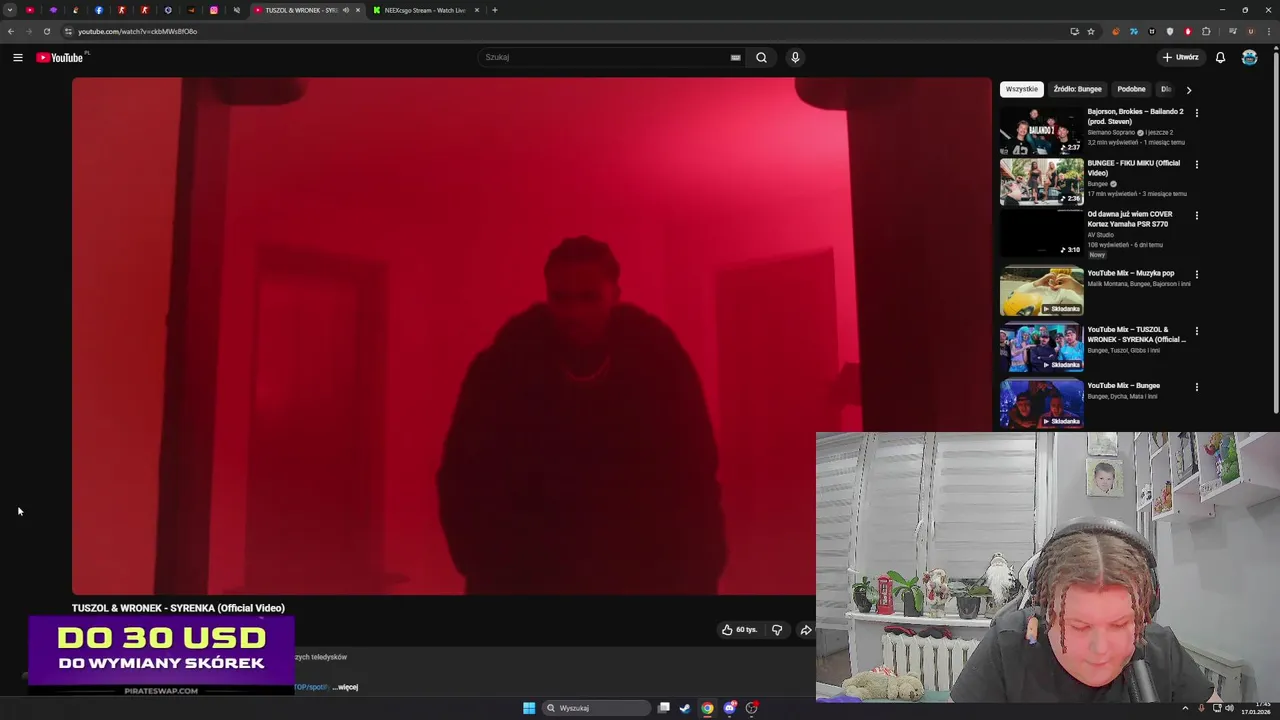Open options menu for FIKU MIKU video
This screenshot has width=1280, height=720.
point(1196,164)
